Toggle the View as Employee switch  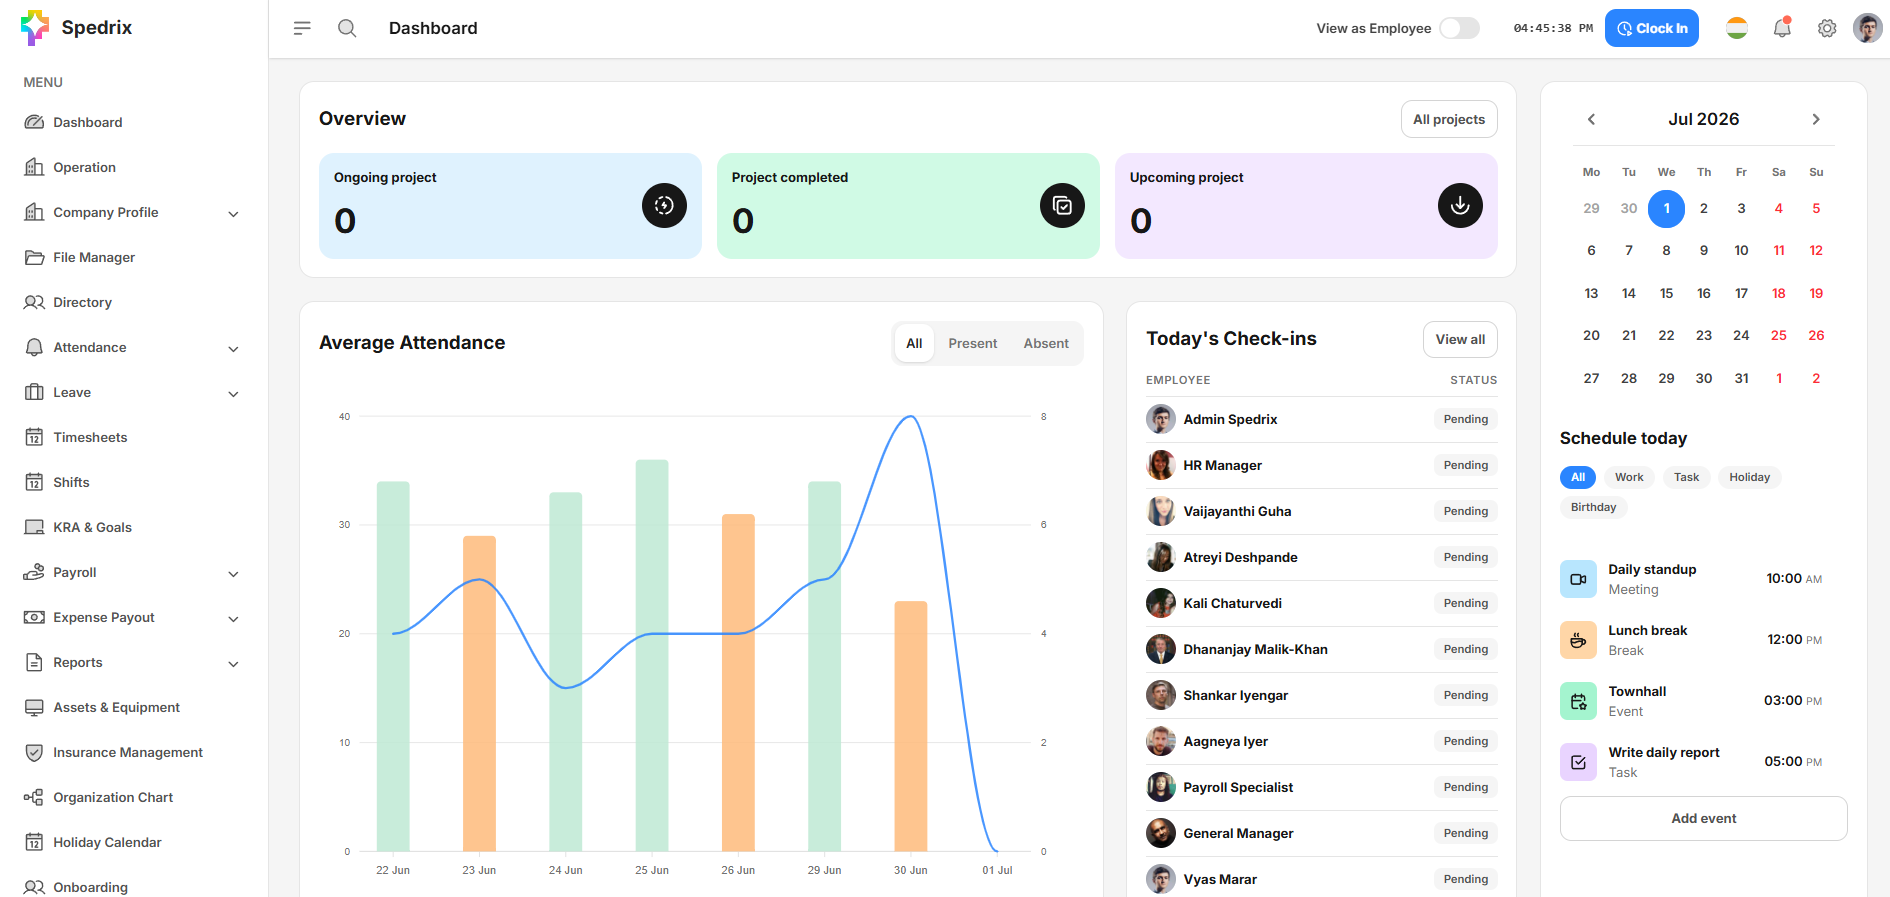(x=1459, y=28)
